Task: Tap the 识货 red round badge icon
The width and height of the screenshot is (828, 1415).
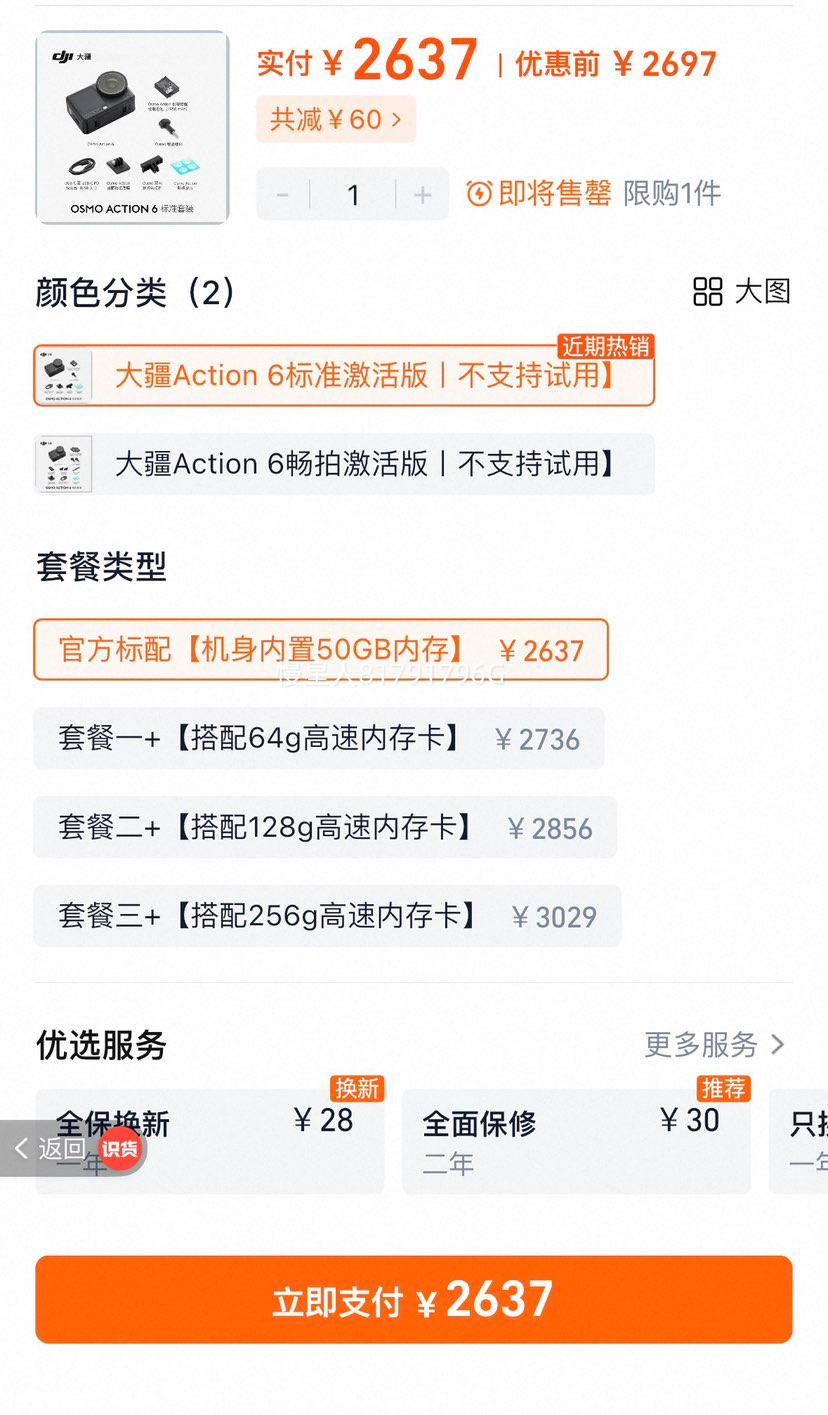Action: click(x=120, y=1148)
